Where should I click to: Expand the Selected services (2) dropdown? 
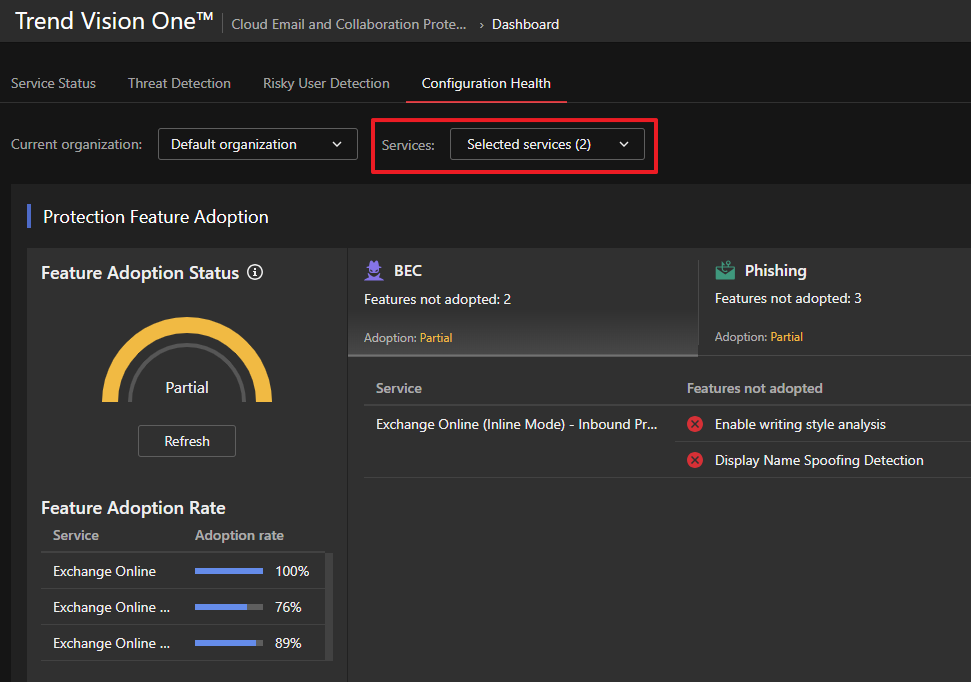click(547, 144)
